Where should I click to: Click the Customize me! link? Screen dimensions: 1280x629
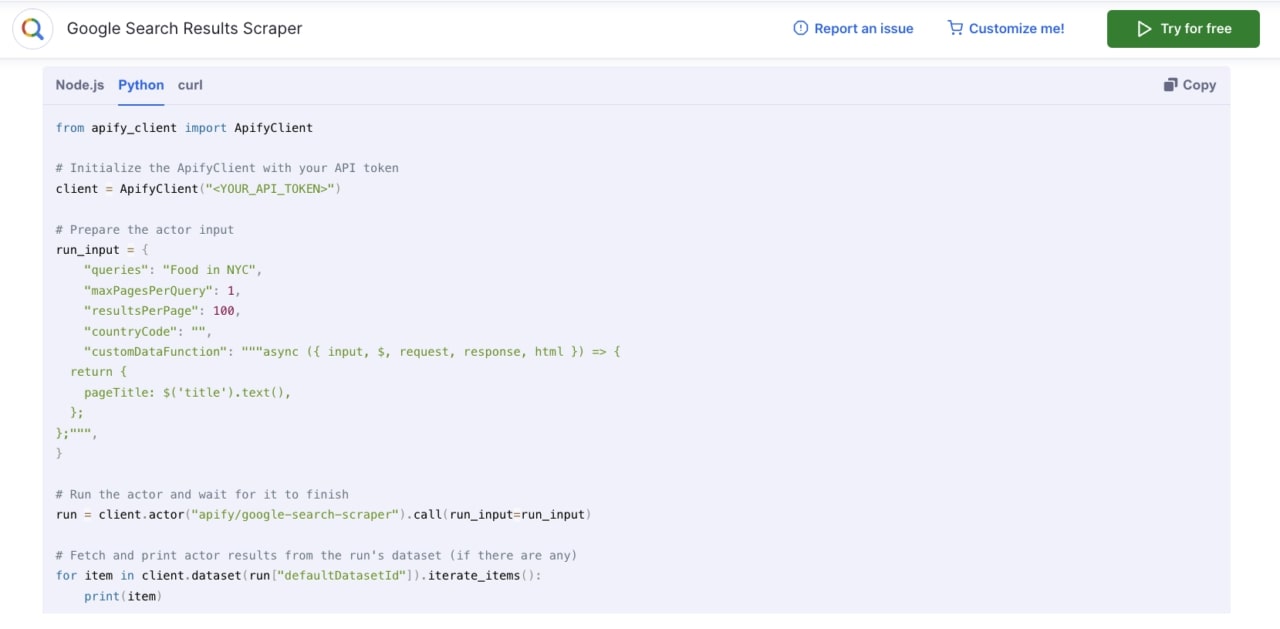1017,28
